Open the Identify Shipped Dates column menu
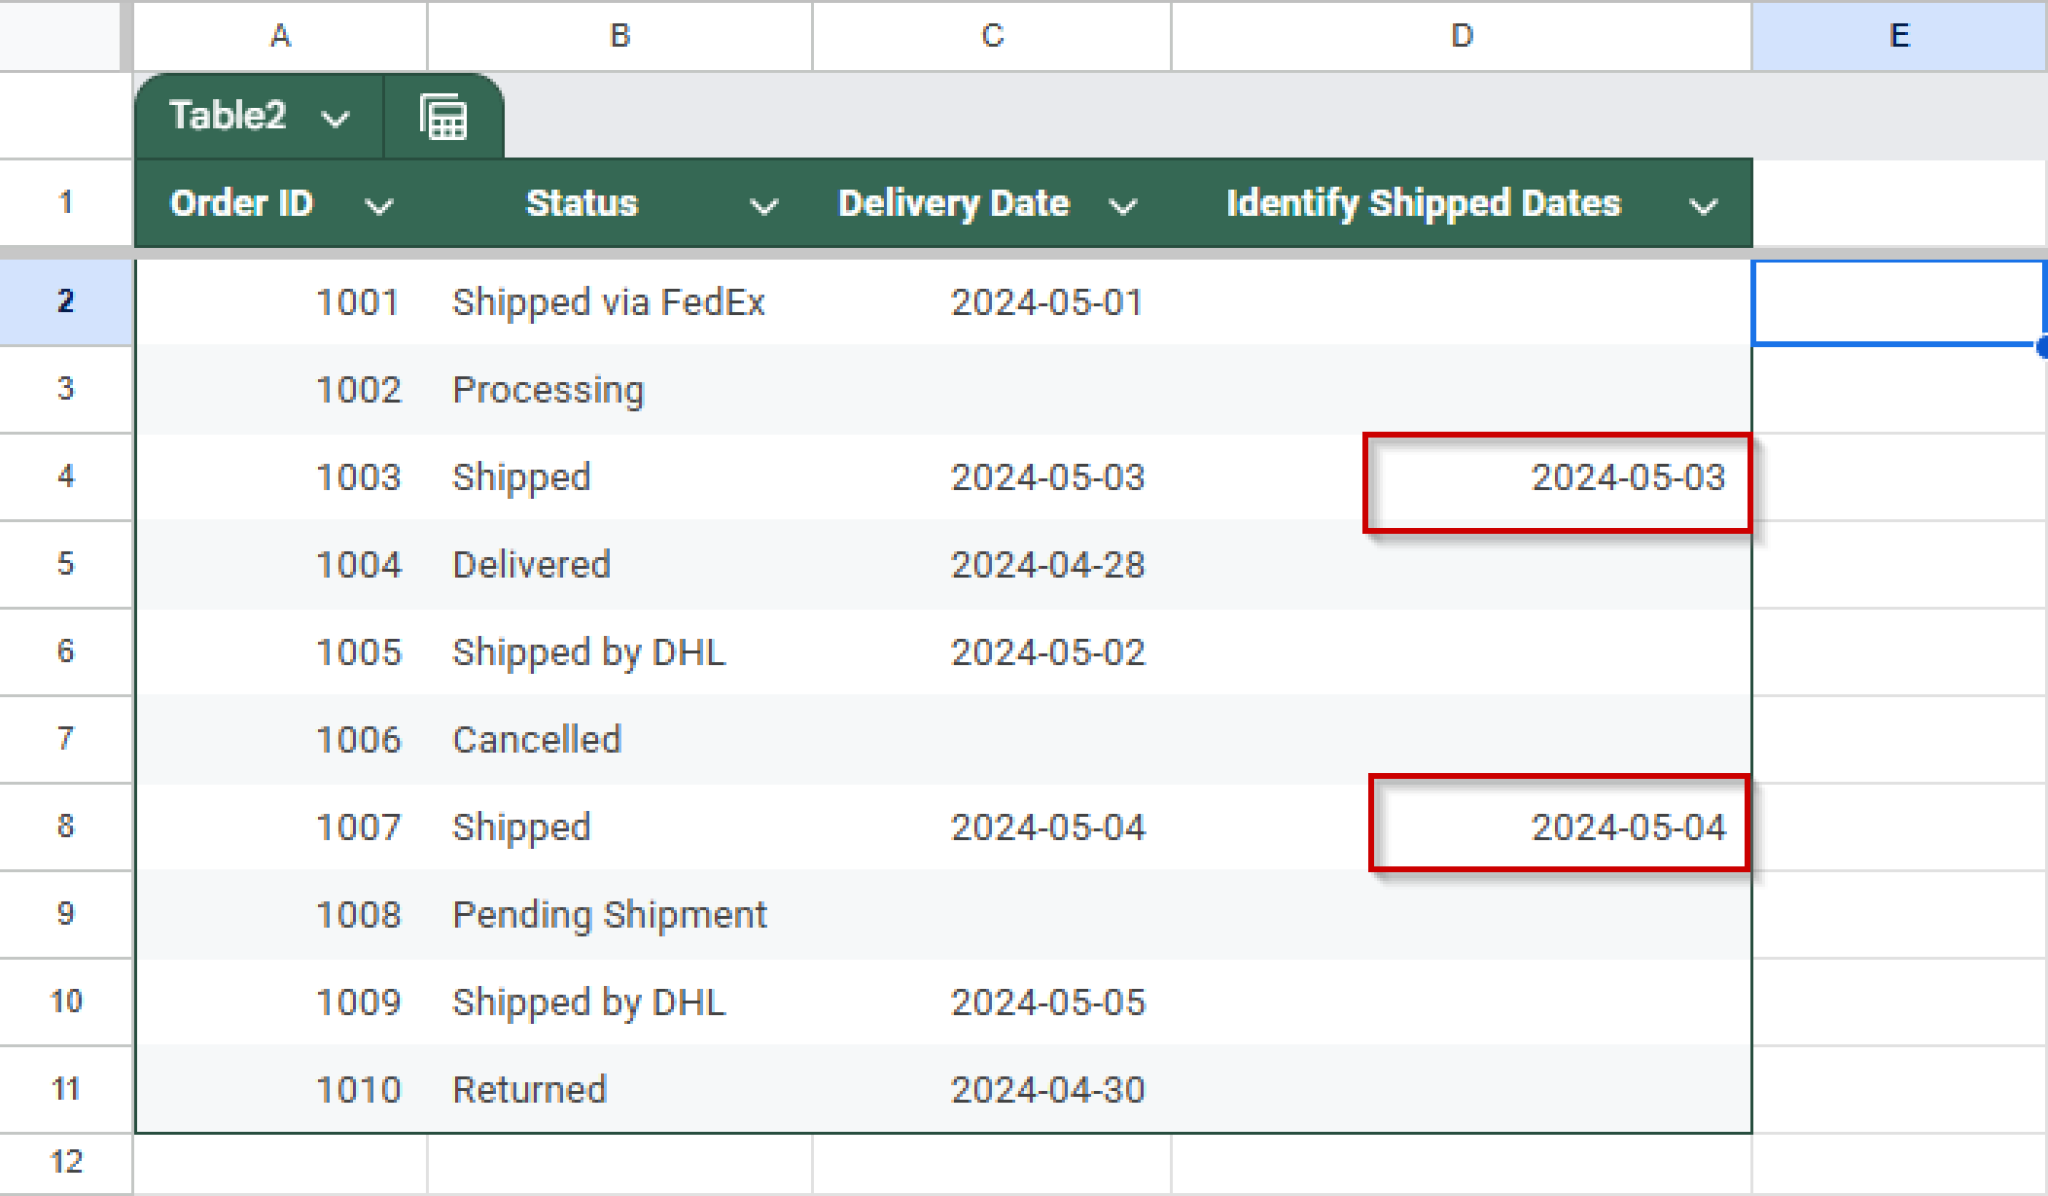The image size is (2048, 1196). 1703,204
